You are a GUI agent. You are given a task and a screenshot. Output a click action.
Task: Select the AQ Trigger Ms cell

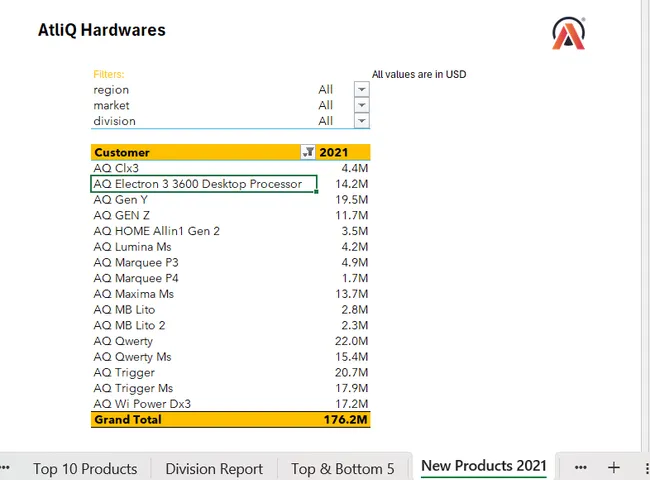coord(204,389)
